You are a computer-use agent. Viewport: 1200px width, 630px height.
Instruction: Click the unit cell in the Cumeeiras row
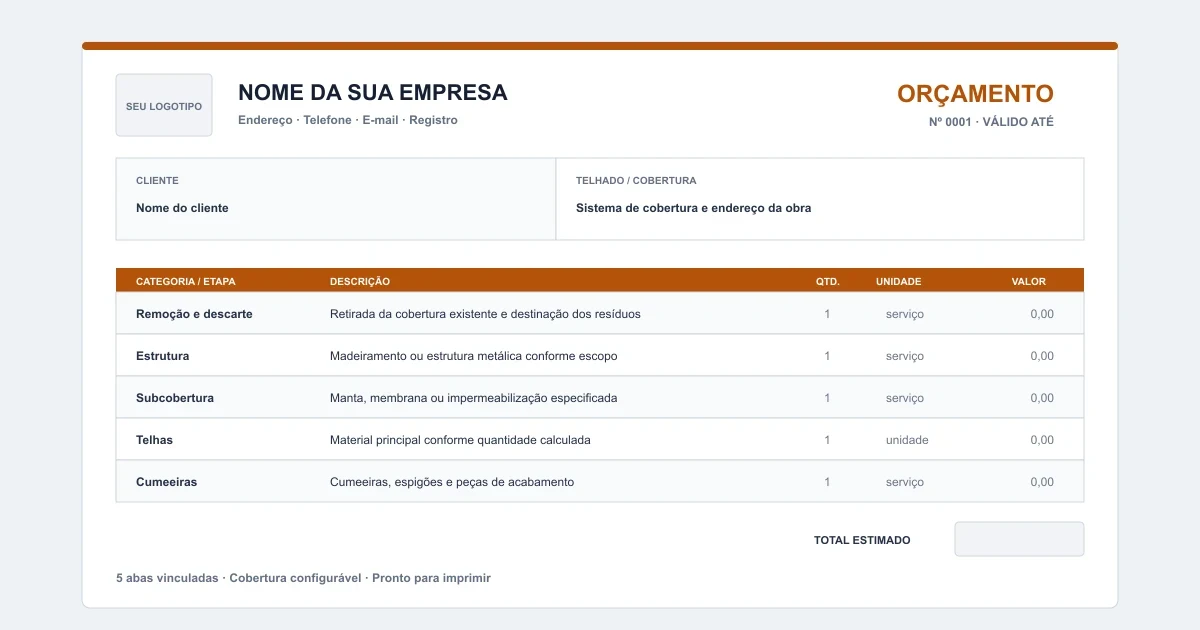pyautogui.click(x=905, y=482)
